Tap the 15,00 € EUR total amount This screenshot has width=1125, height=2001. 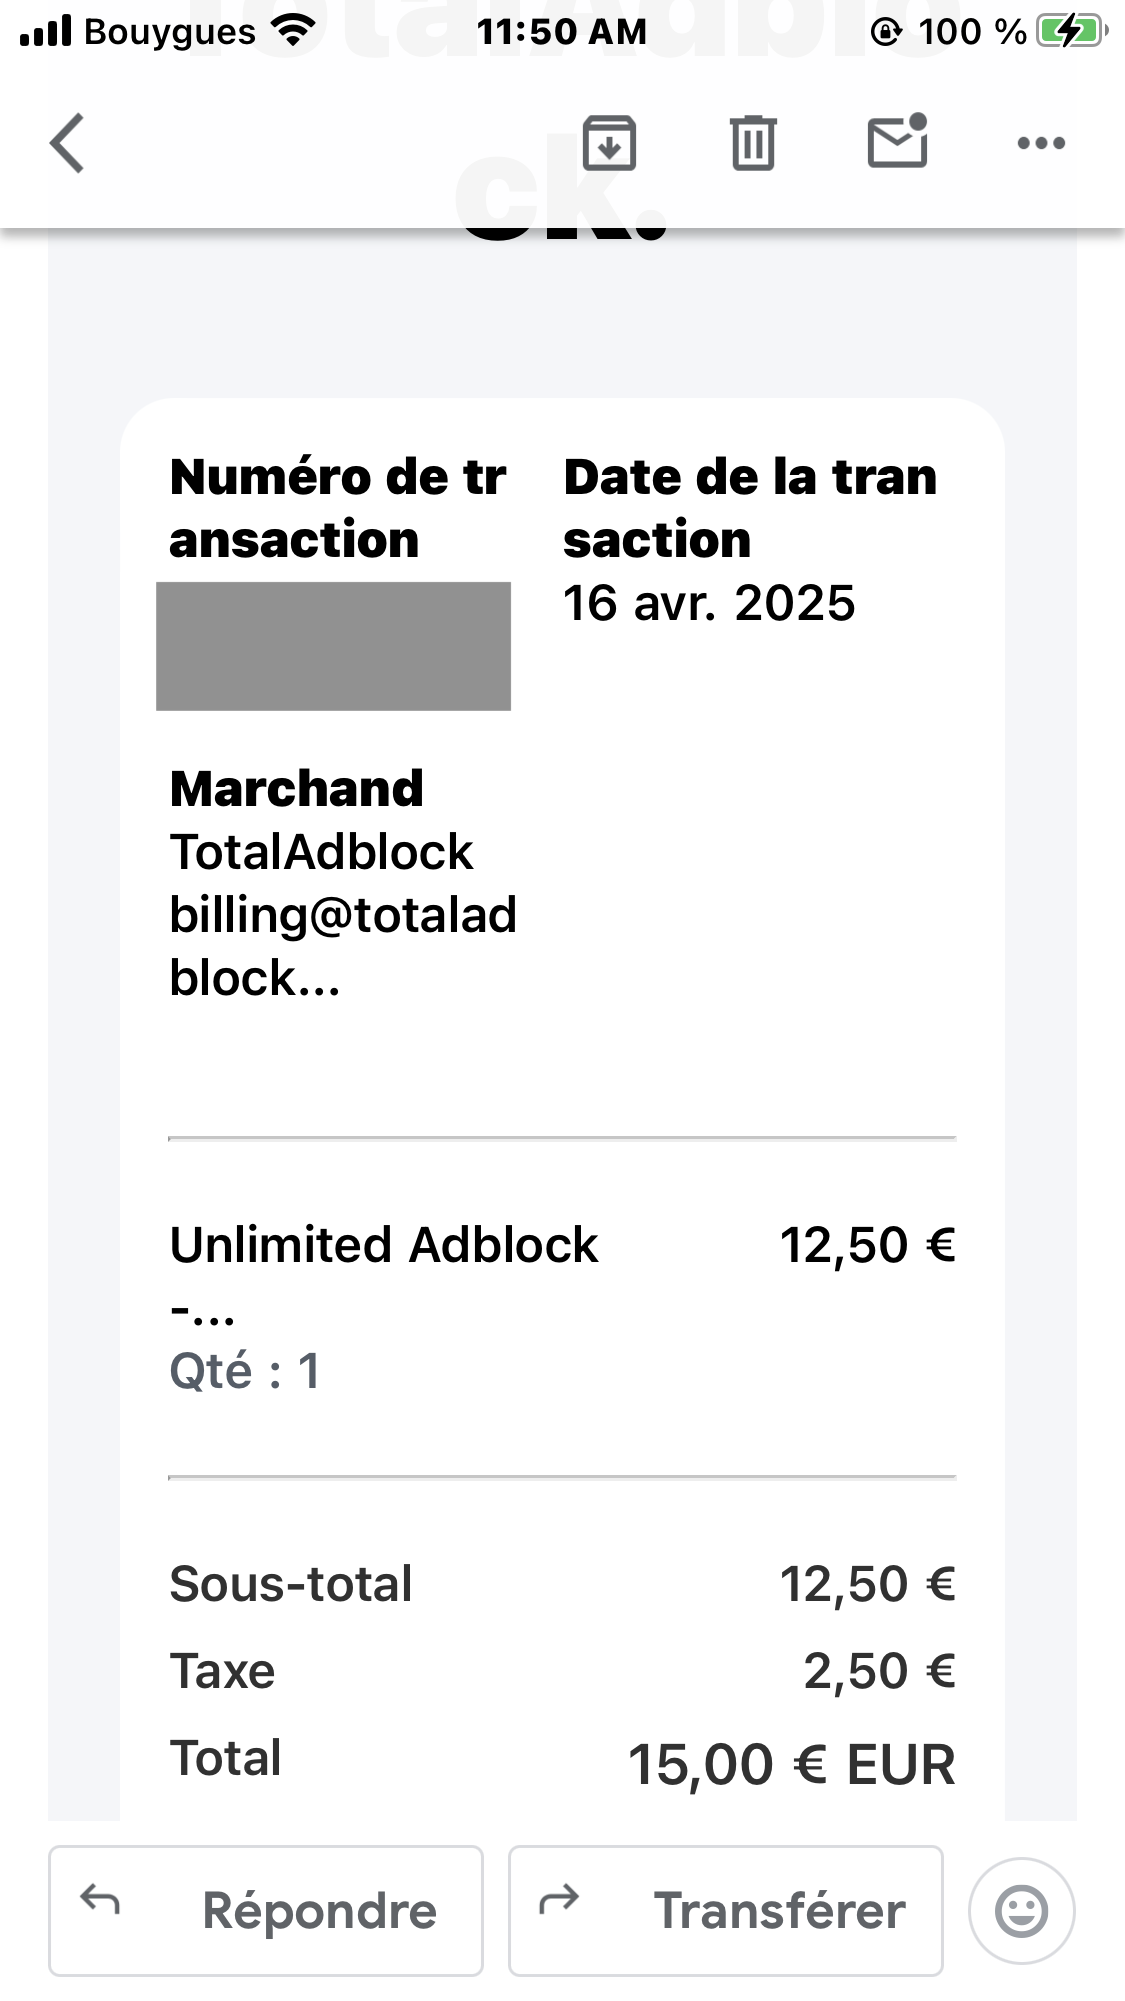point(791,1764)
